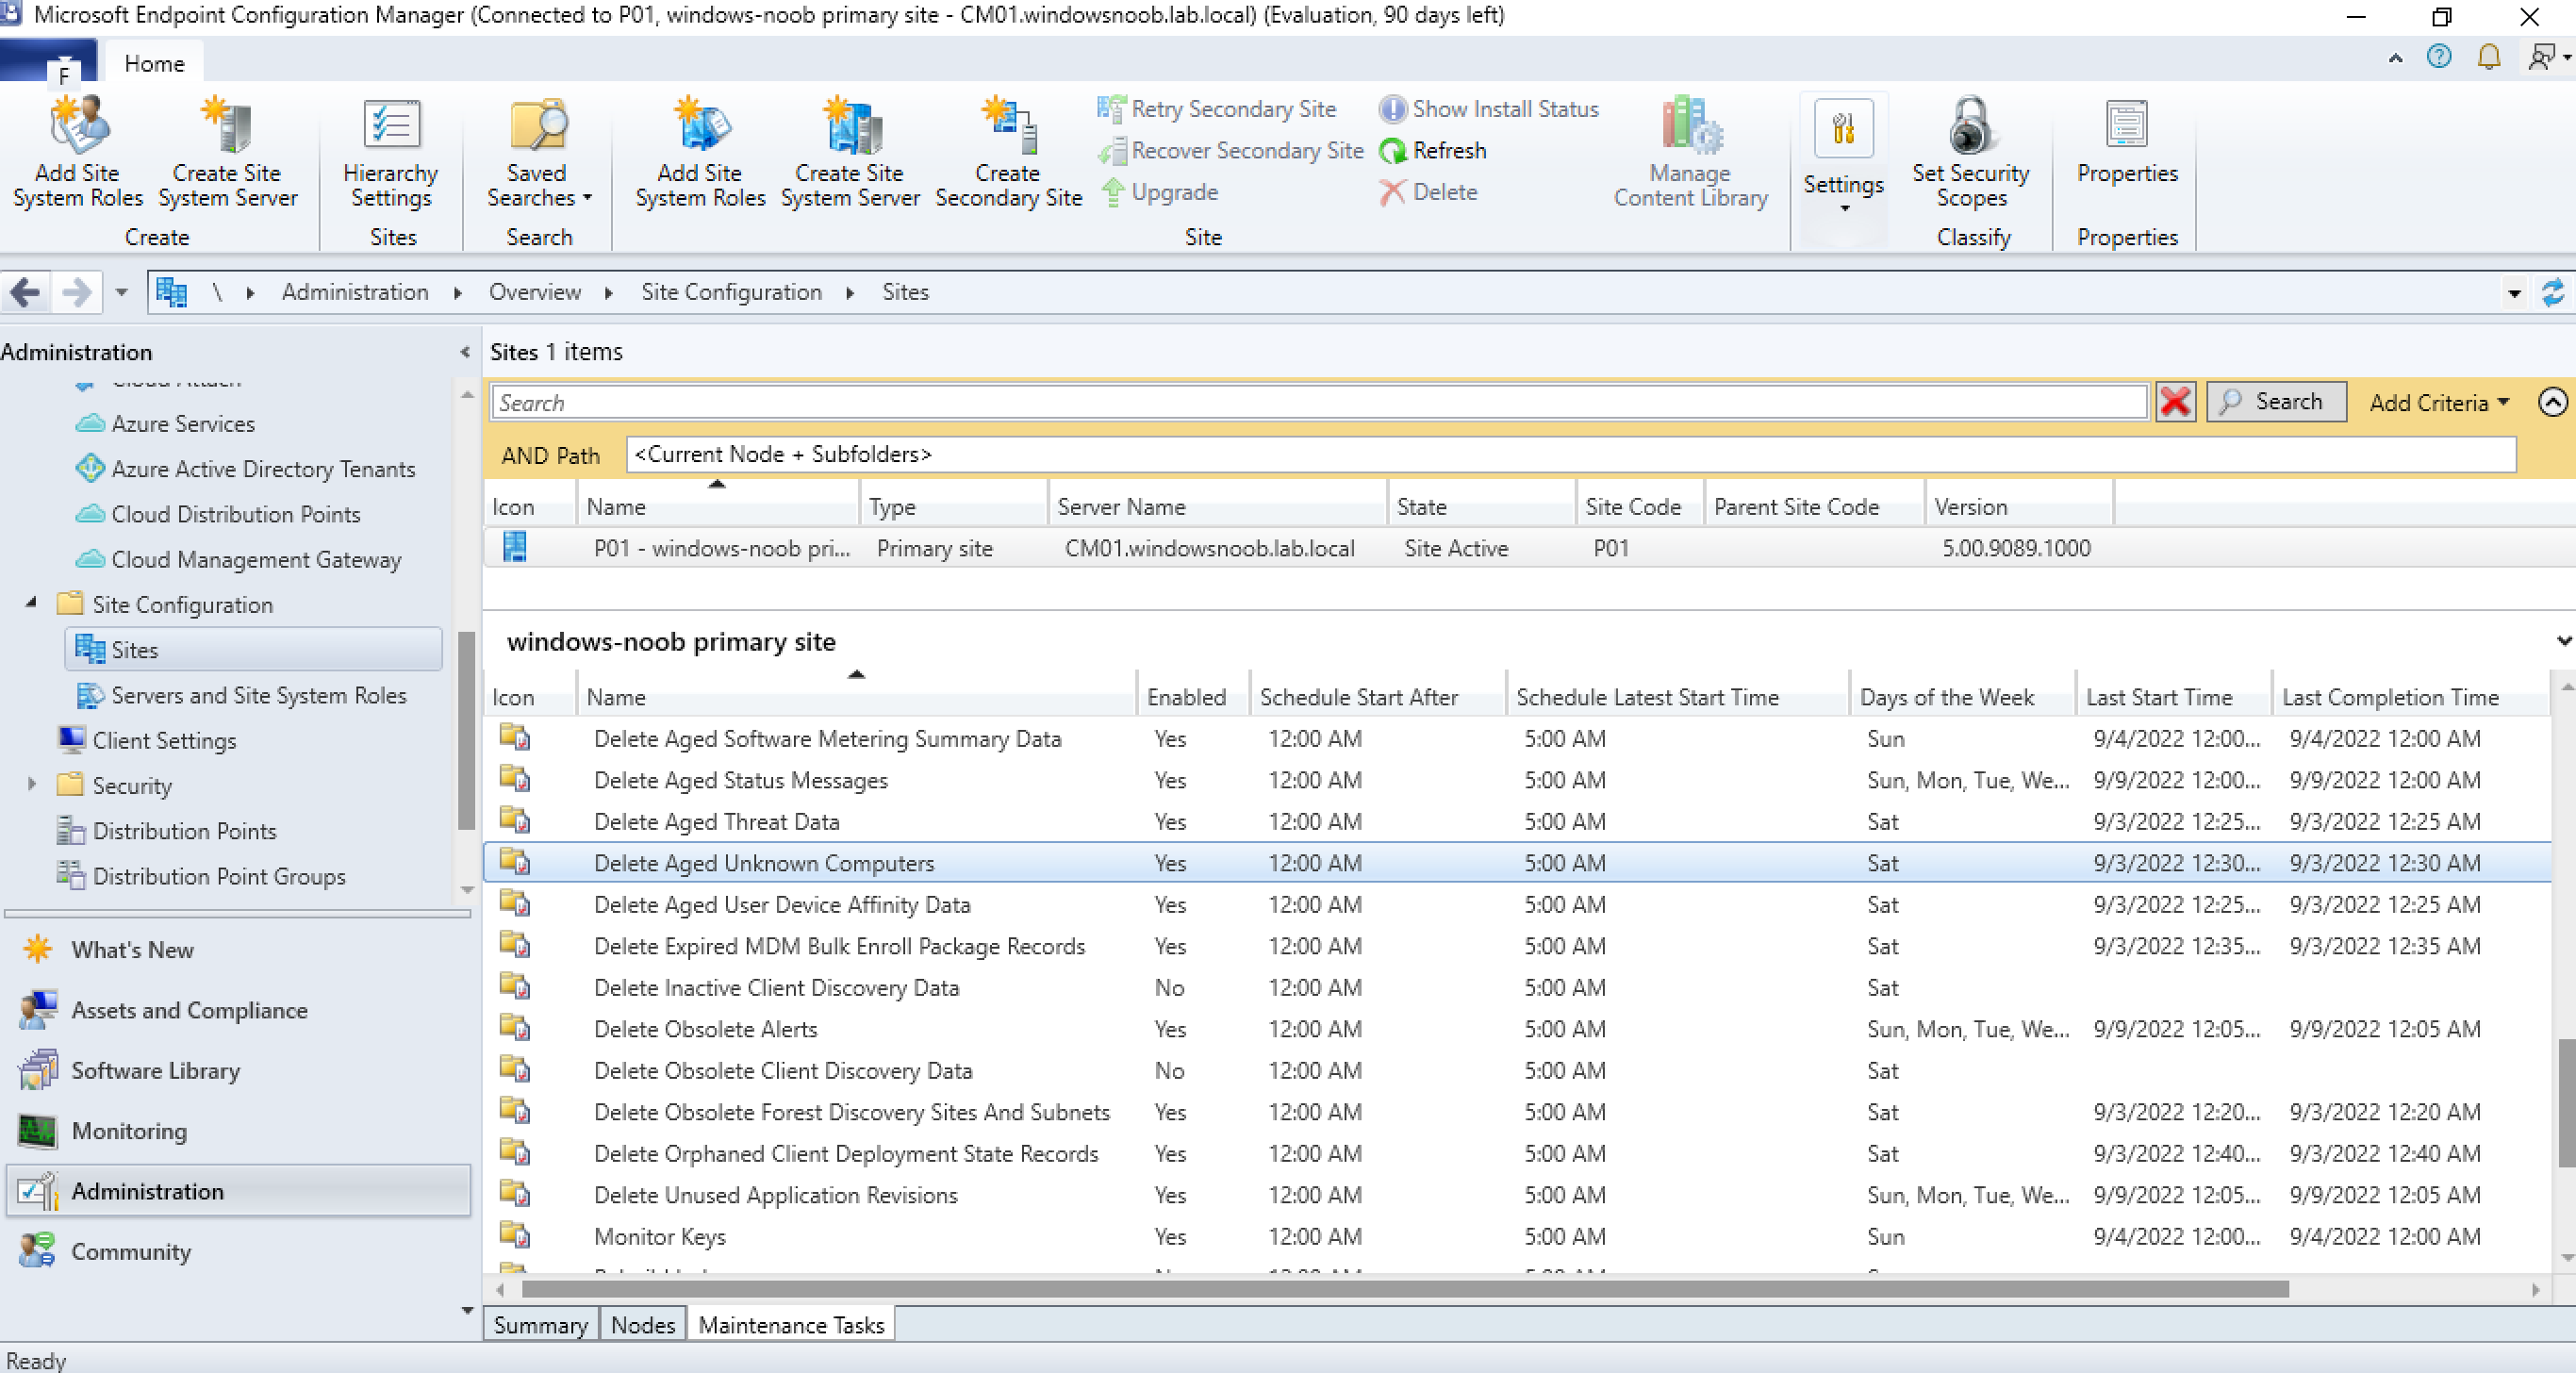Screen dimensions: 2576x1373
Task: Collapse the windows-noob primary site details pane
Action: tap(2563, 642)
